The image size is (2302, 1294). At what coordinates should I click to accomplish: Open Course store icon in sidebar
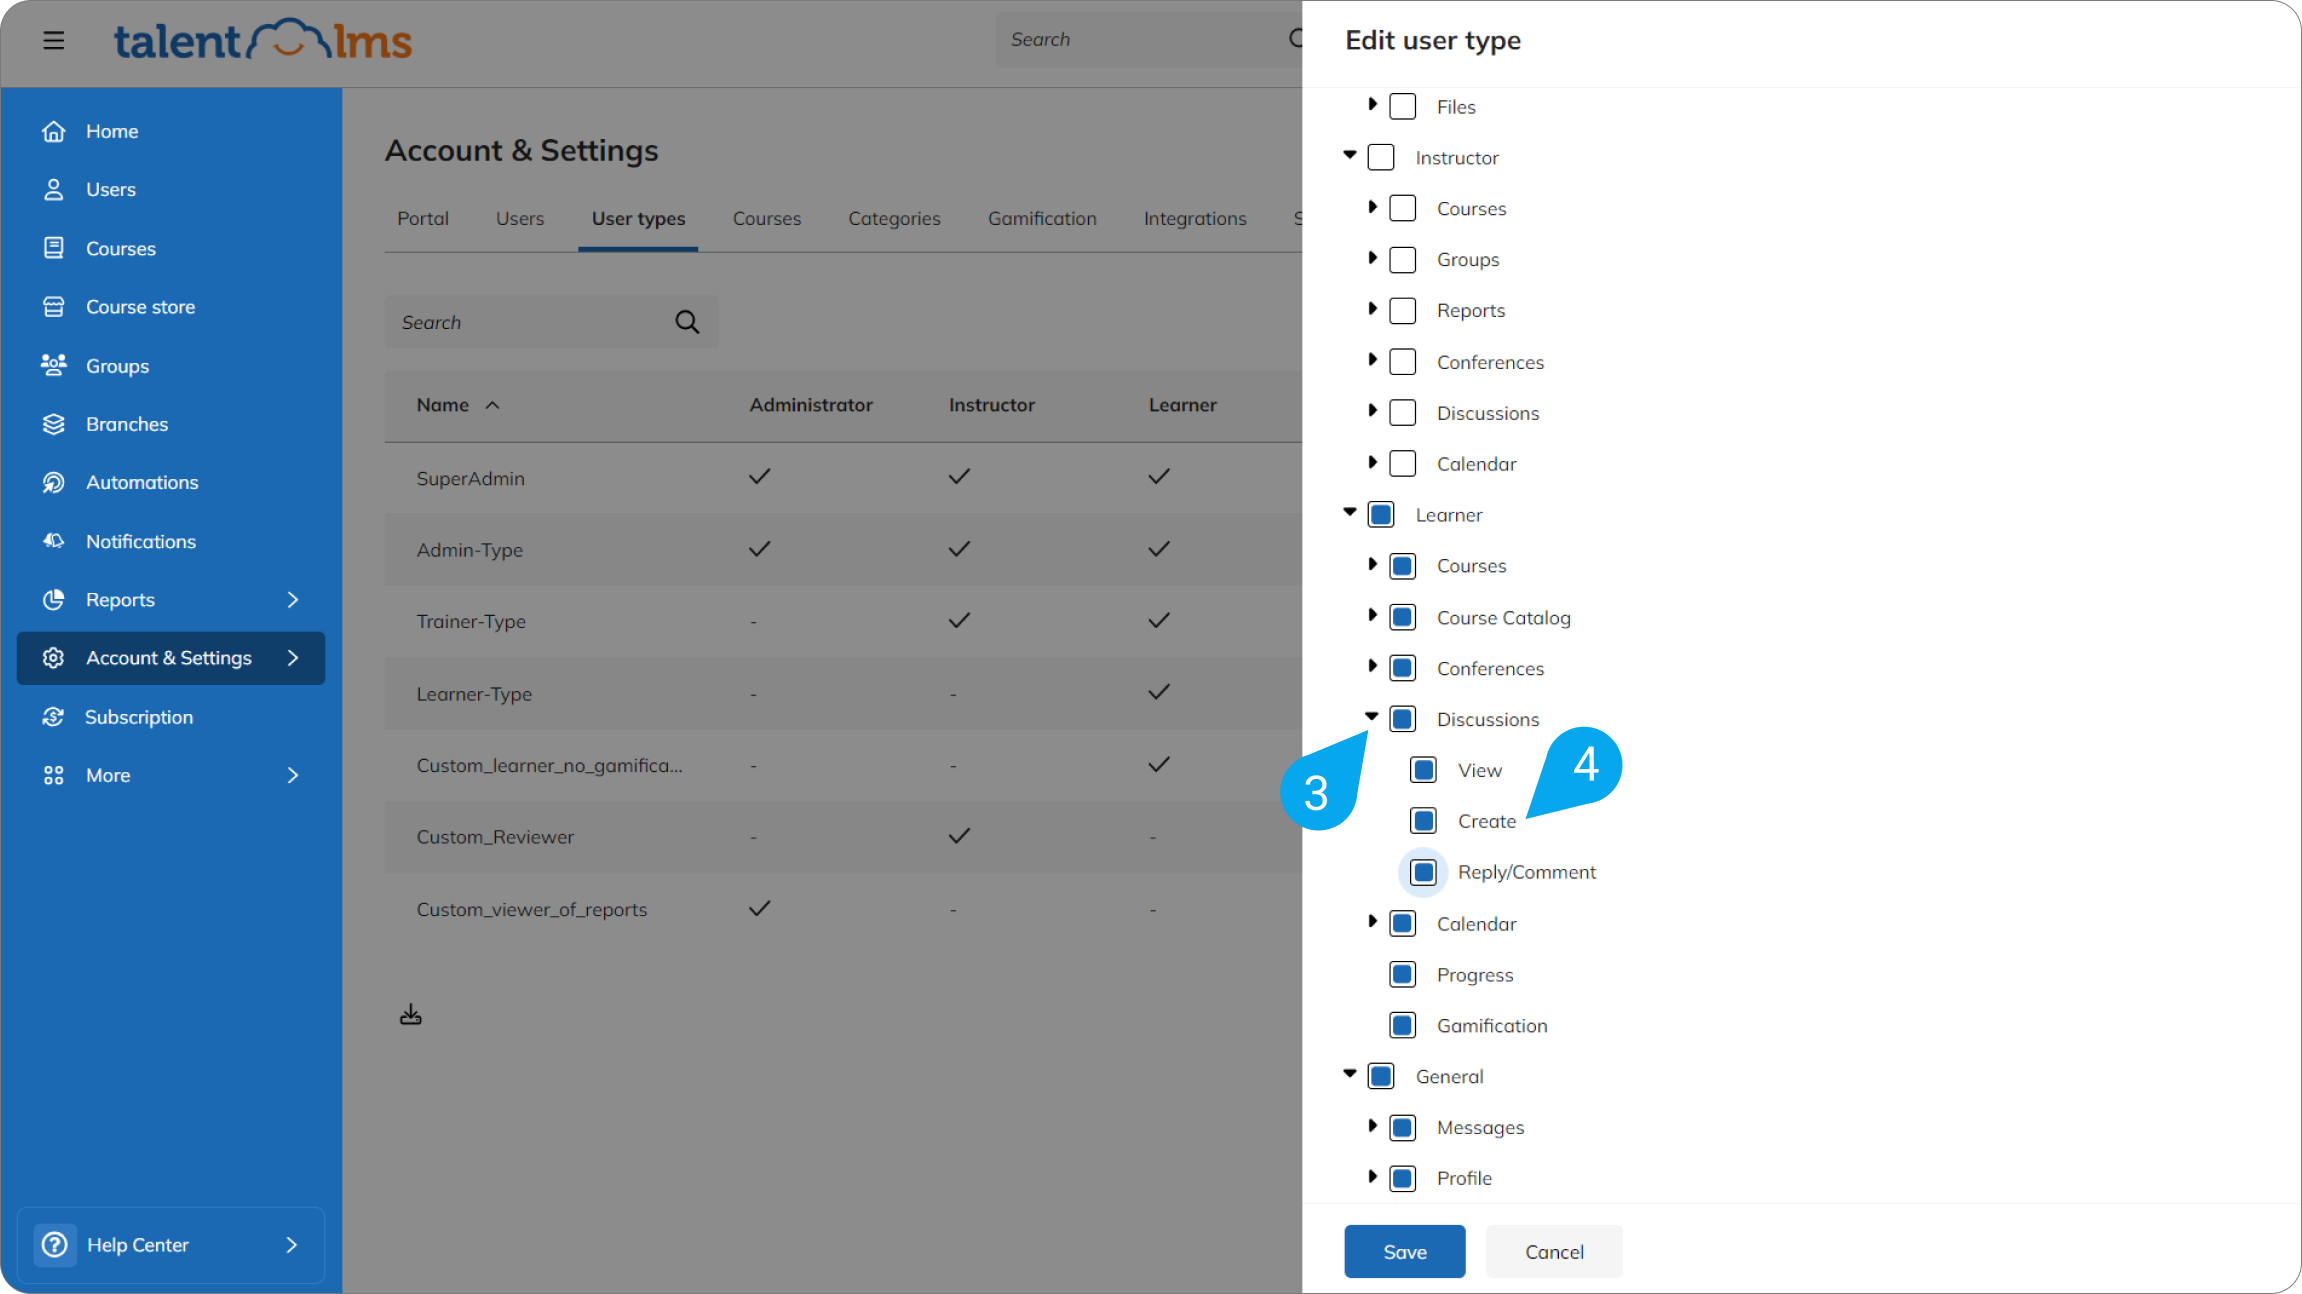point(54,307)
